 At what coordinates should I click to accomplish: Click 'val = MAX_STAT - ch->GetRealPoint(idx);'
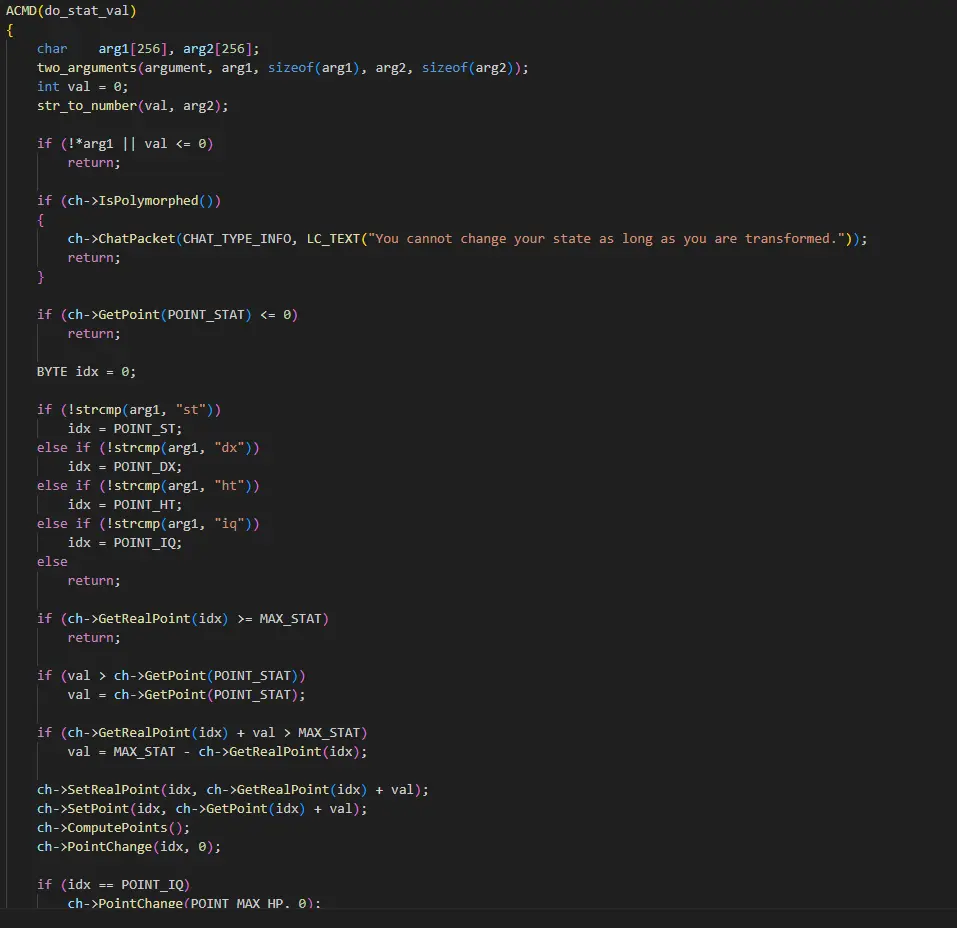pos(217,751)
